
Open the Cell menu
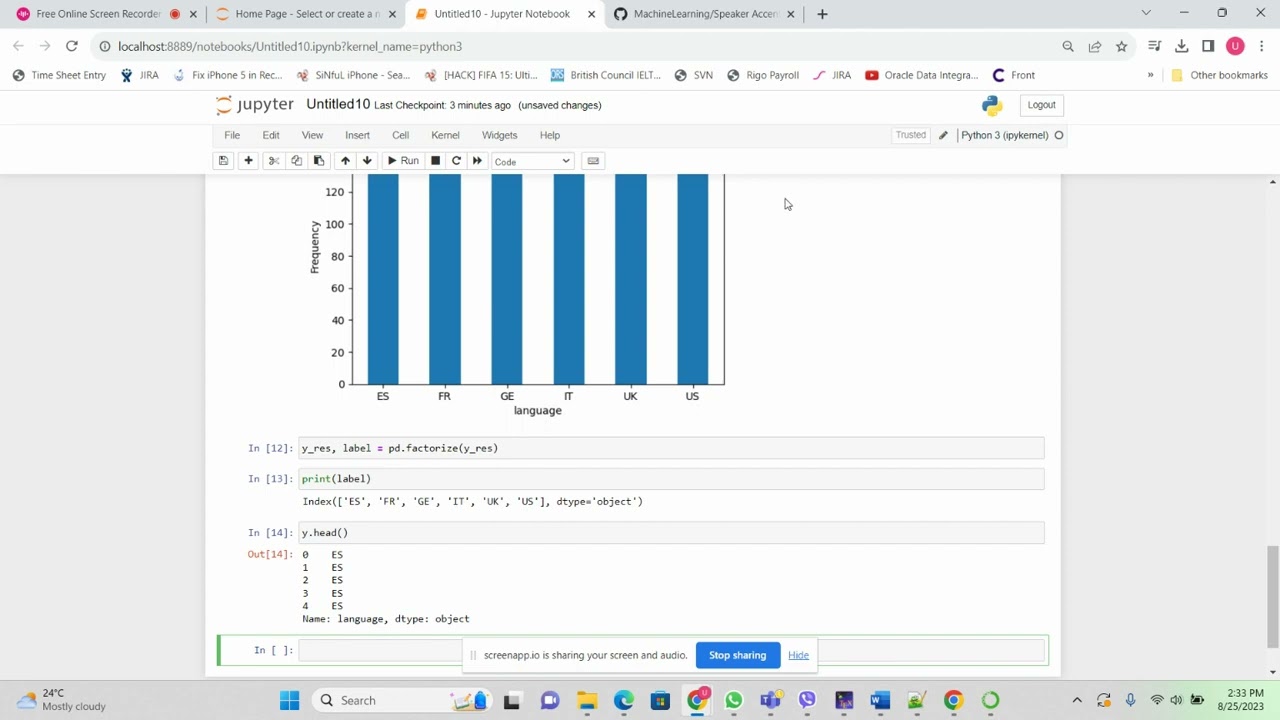pos(400,135)
